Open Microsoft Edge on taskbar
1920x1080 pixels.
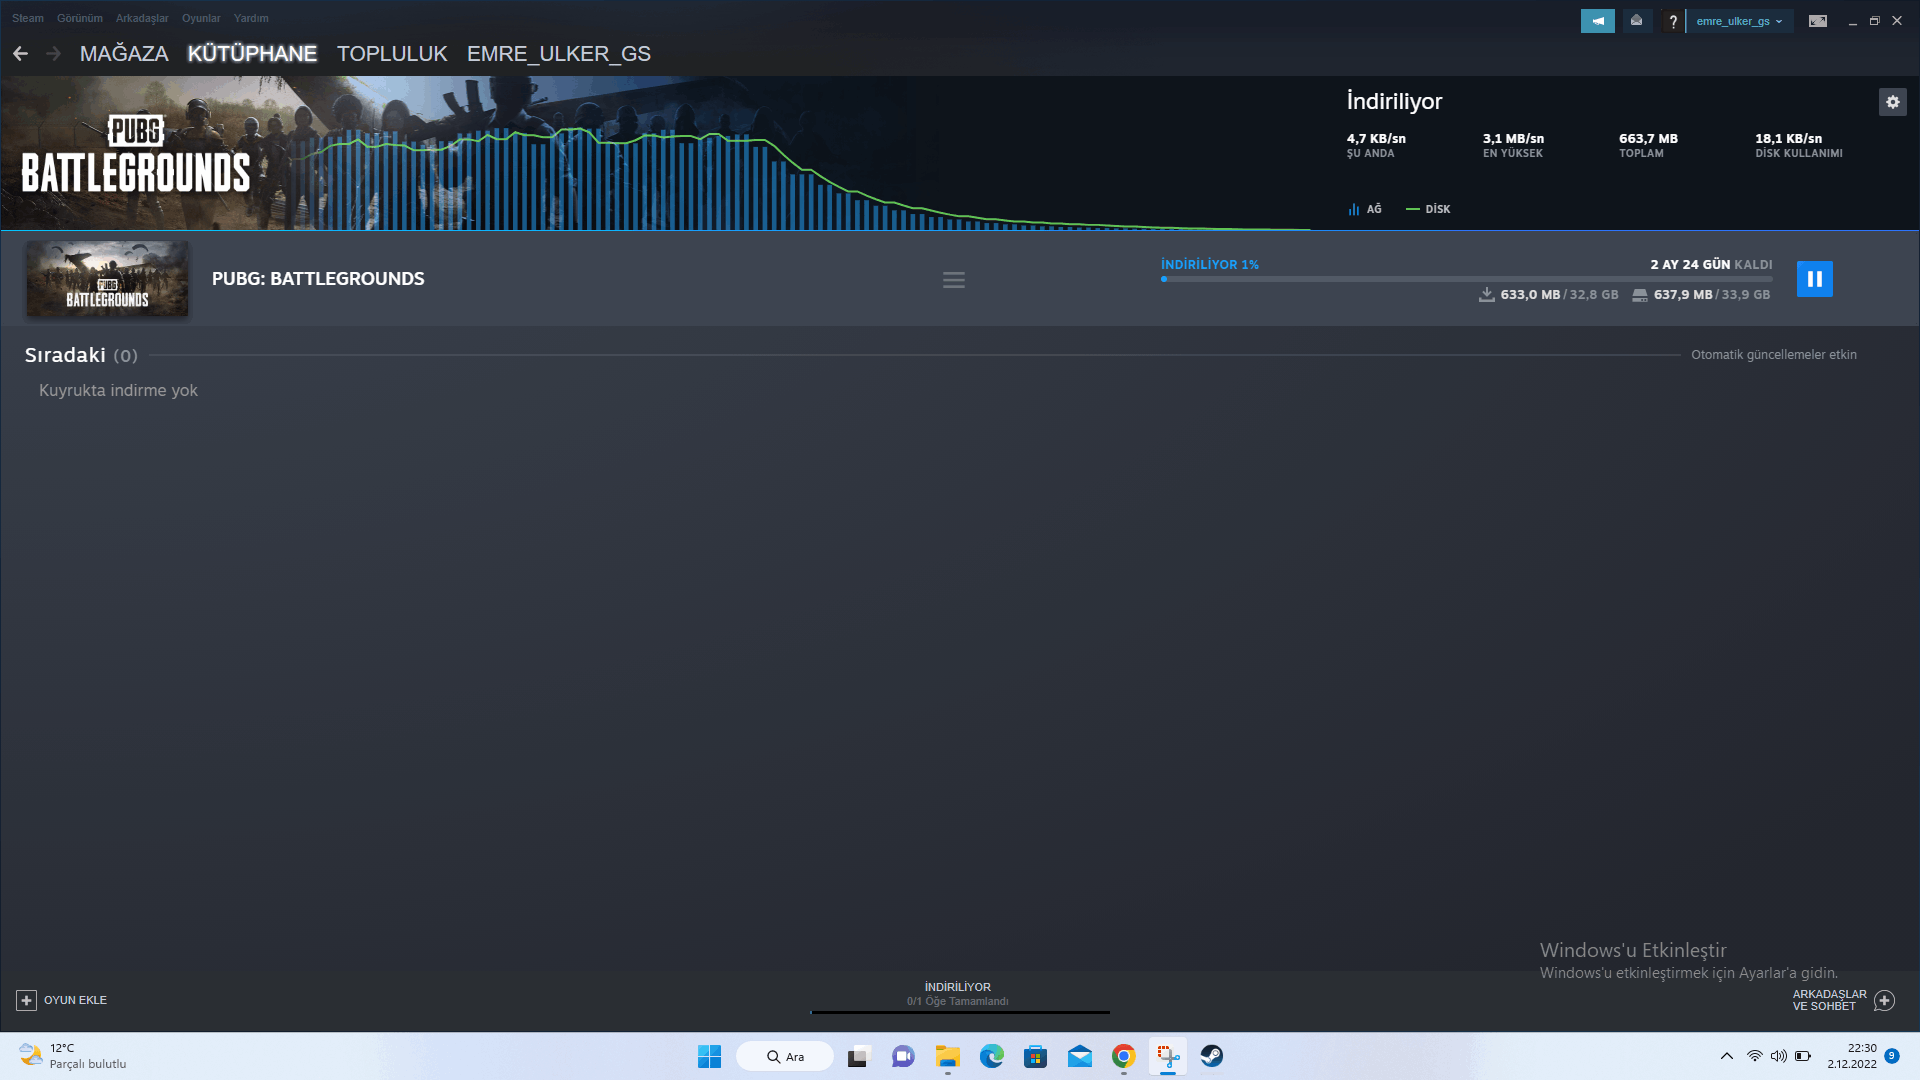pyautogui.click(x=991, y=1056)
